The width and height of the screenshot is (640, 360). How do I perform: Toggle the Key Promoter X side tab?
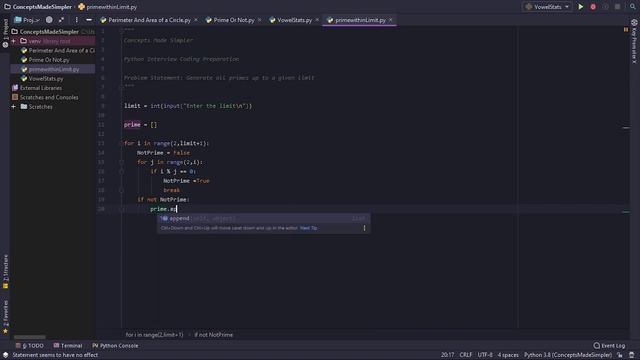coord(634,42)
